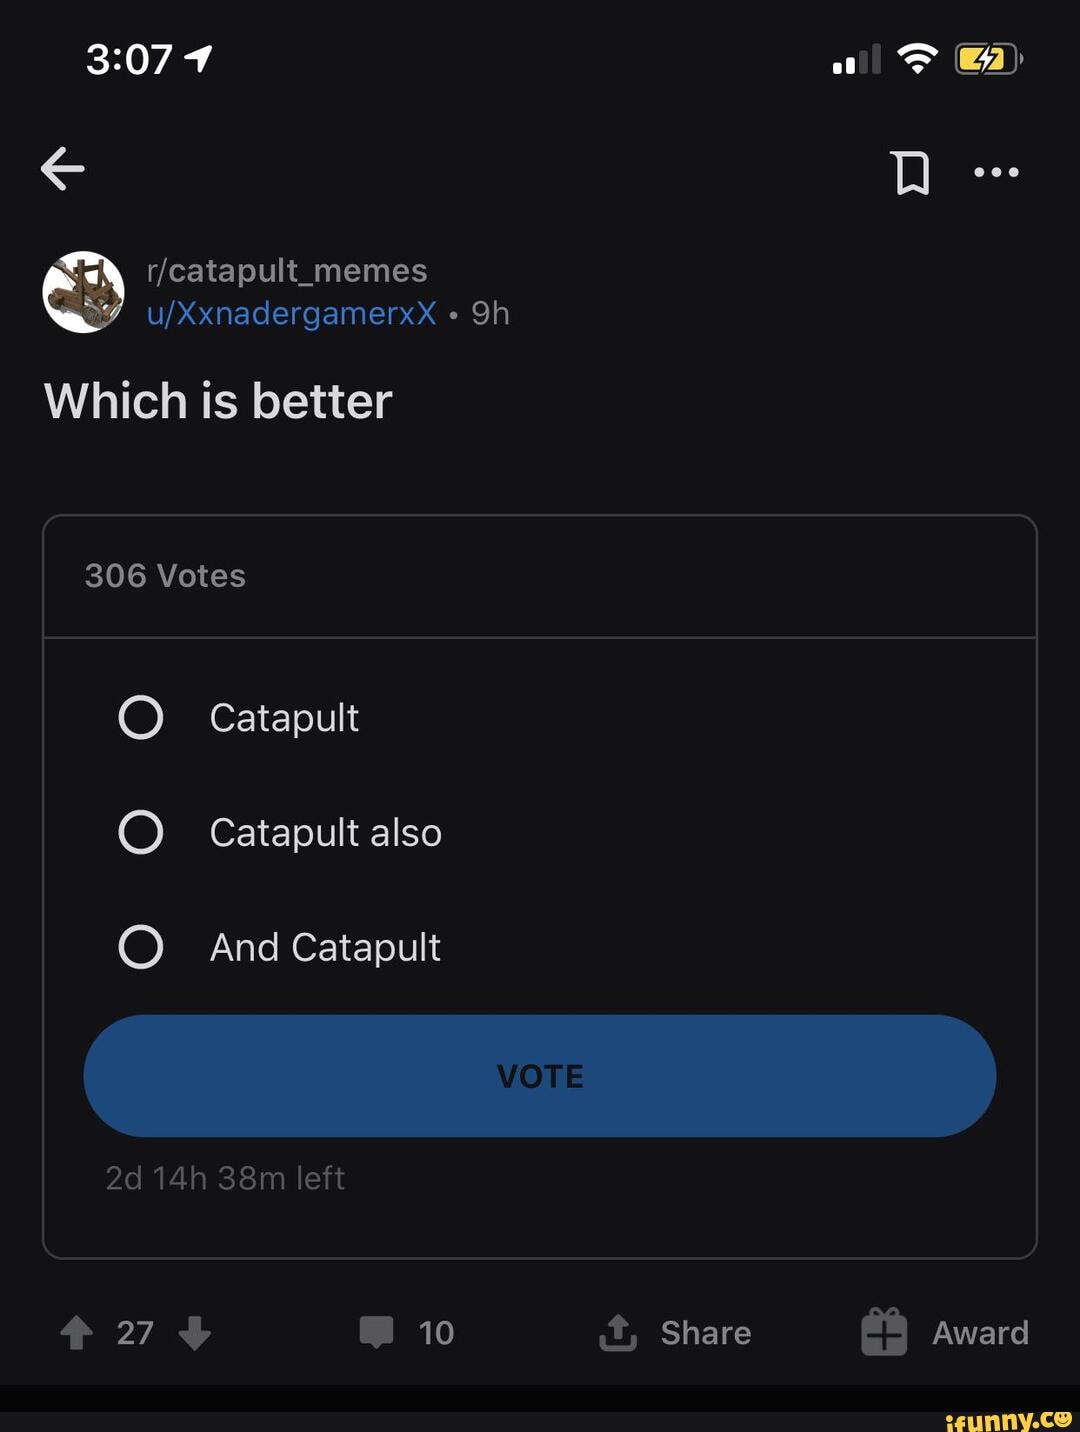Screen dimensions: 1080x1432
Task: Save the post using the bookmark icon
Action: [911, 171]
